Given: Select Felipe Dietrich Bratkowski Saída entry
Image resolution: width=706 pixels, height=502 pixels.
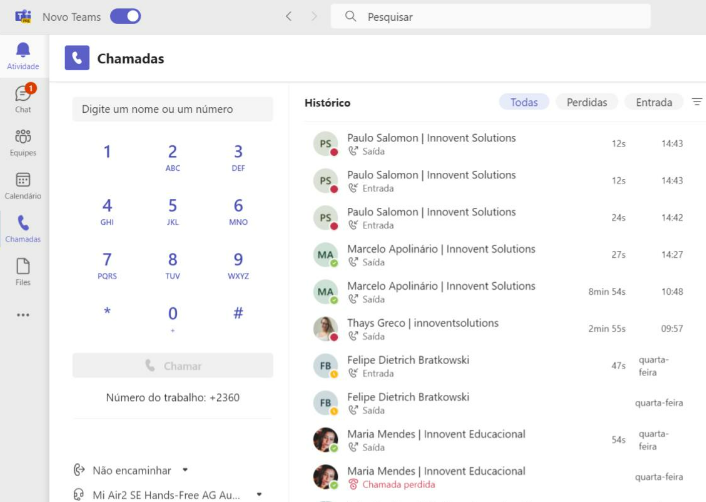Looking at the screenshot, I should click(500, 403).
